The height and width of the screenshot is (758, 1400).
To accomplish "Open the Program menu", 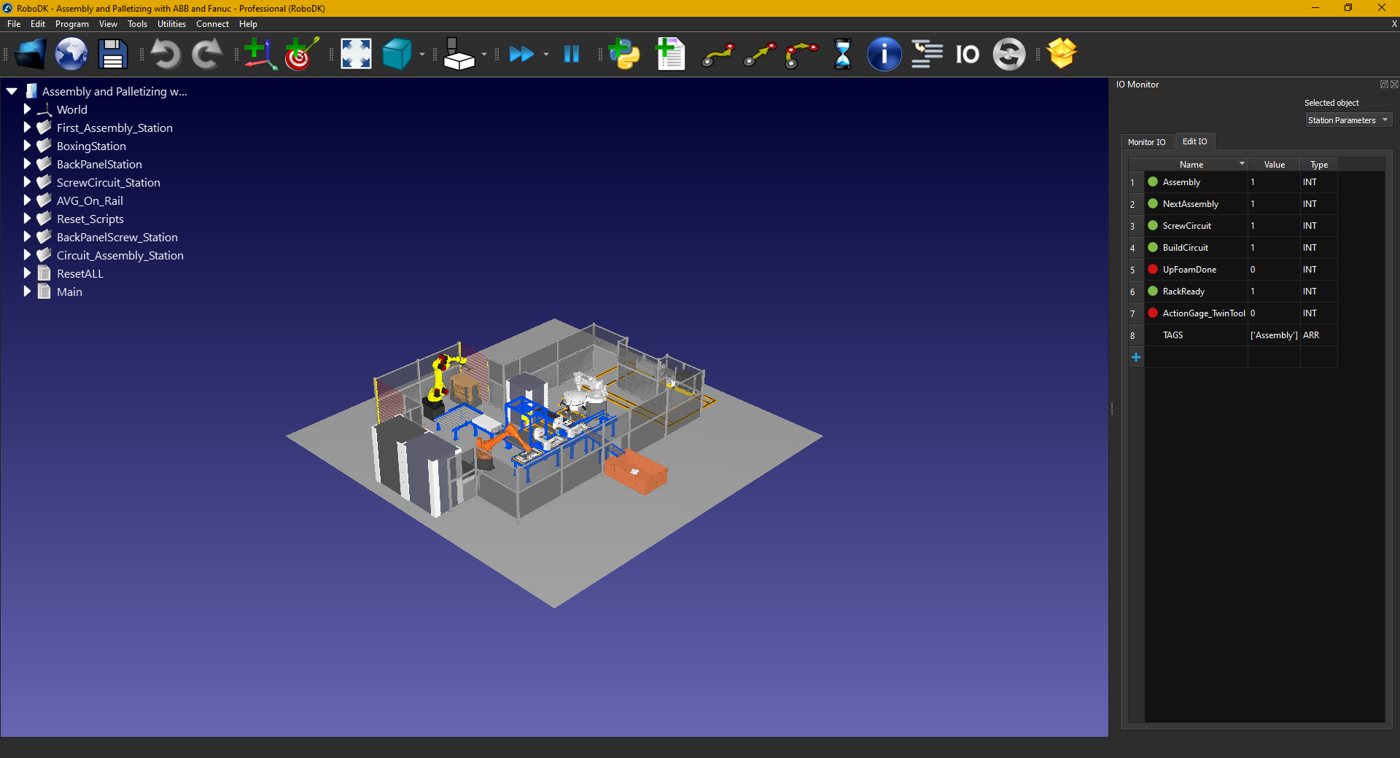I will (72, 24).
